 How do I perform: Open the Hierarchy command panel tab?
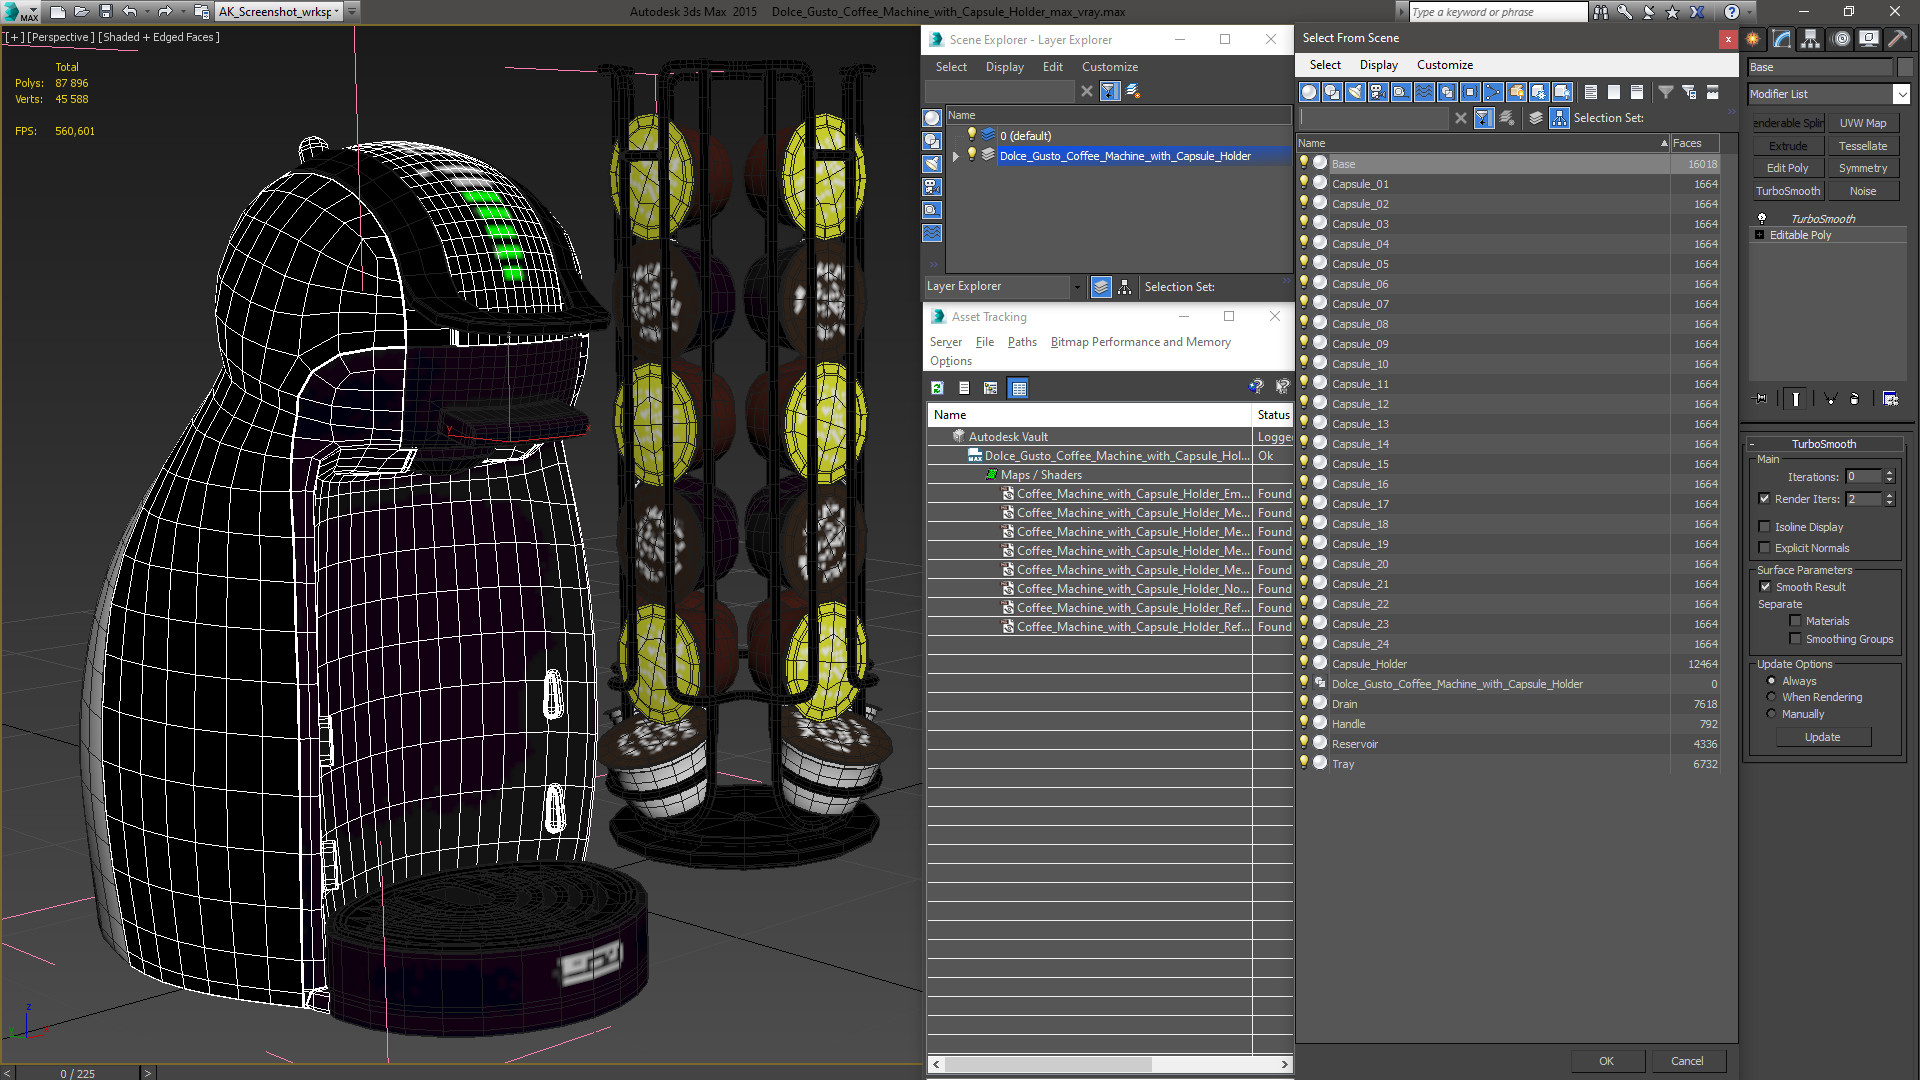[x=1810, y=39]
